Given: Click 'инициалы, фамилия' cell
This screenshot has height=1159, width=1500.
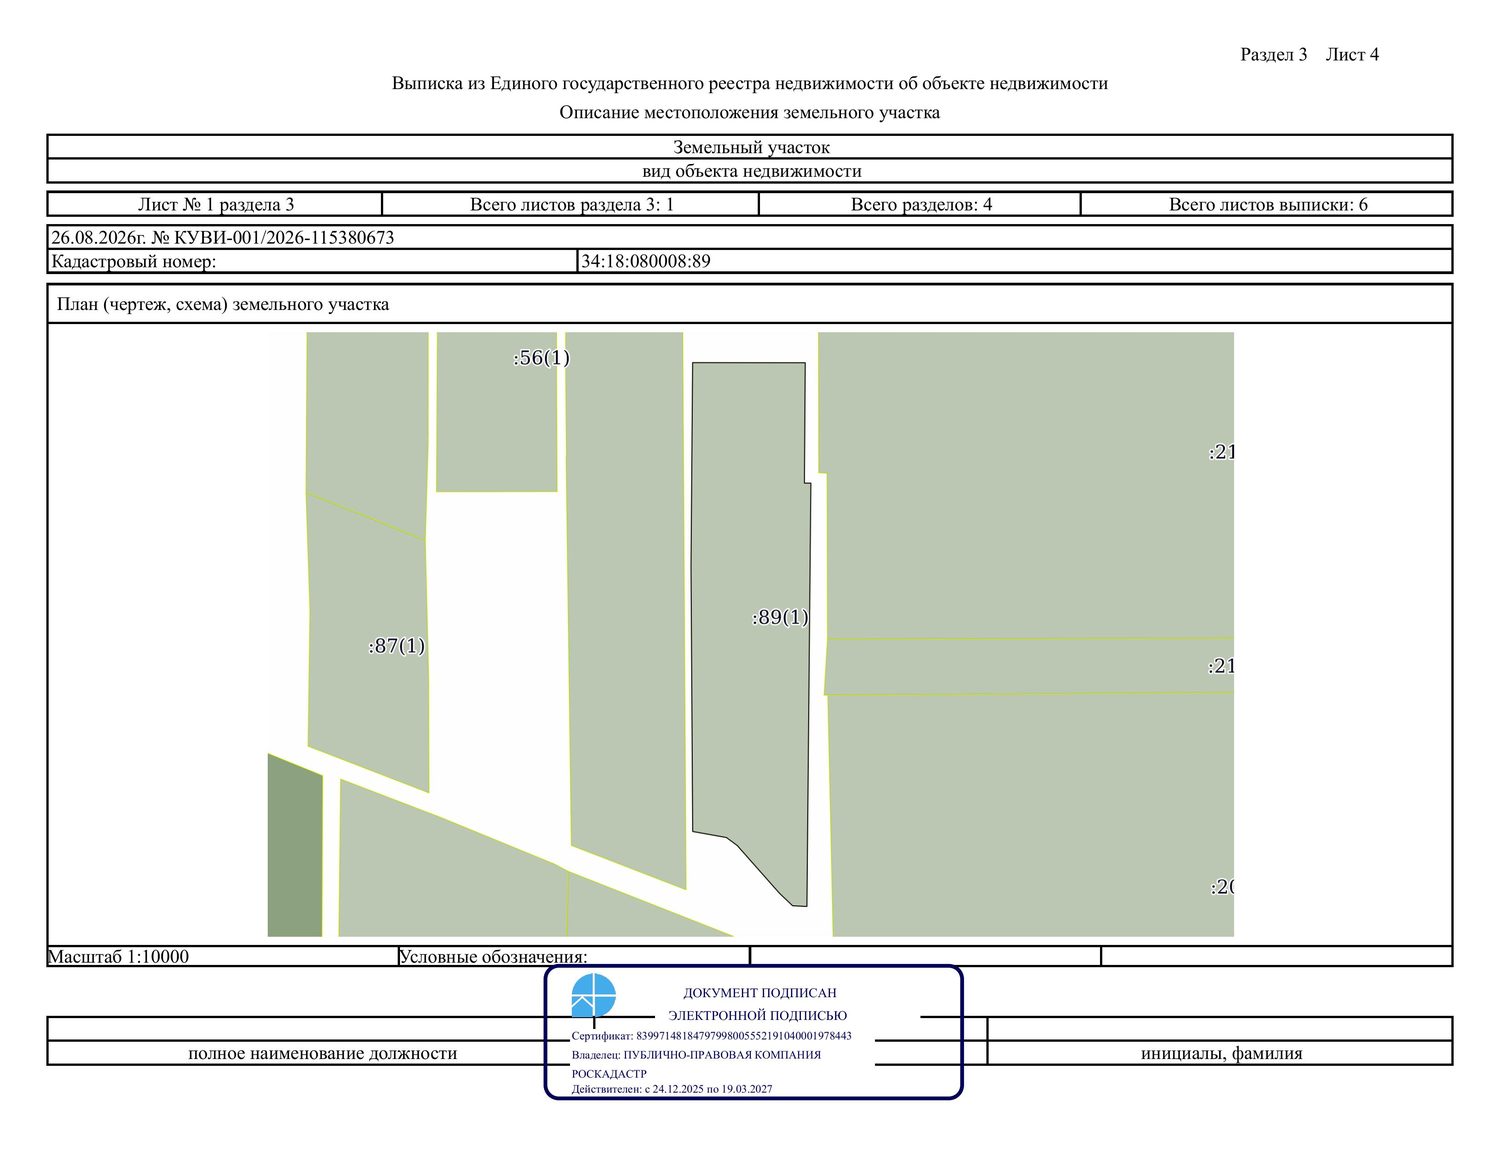Looking at the screenshot, I should (1220, 1053).
